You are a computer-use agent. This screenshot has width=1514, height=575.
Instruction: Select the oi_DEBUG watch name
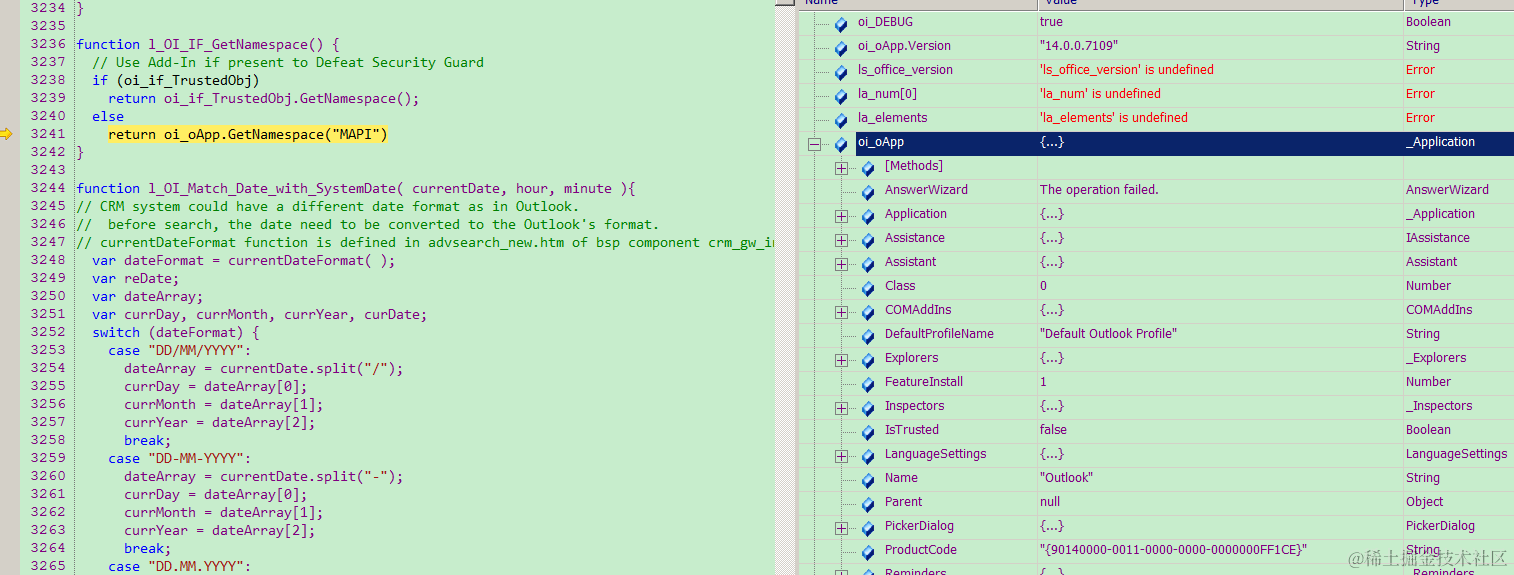pyautogui.click(x=885, y=22)
